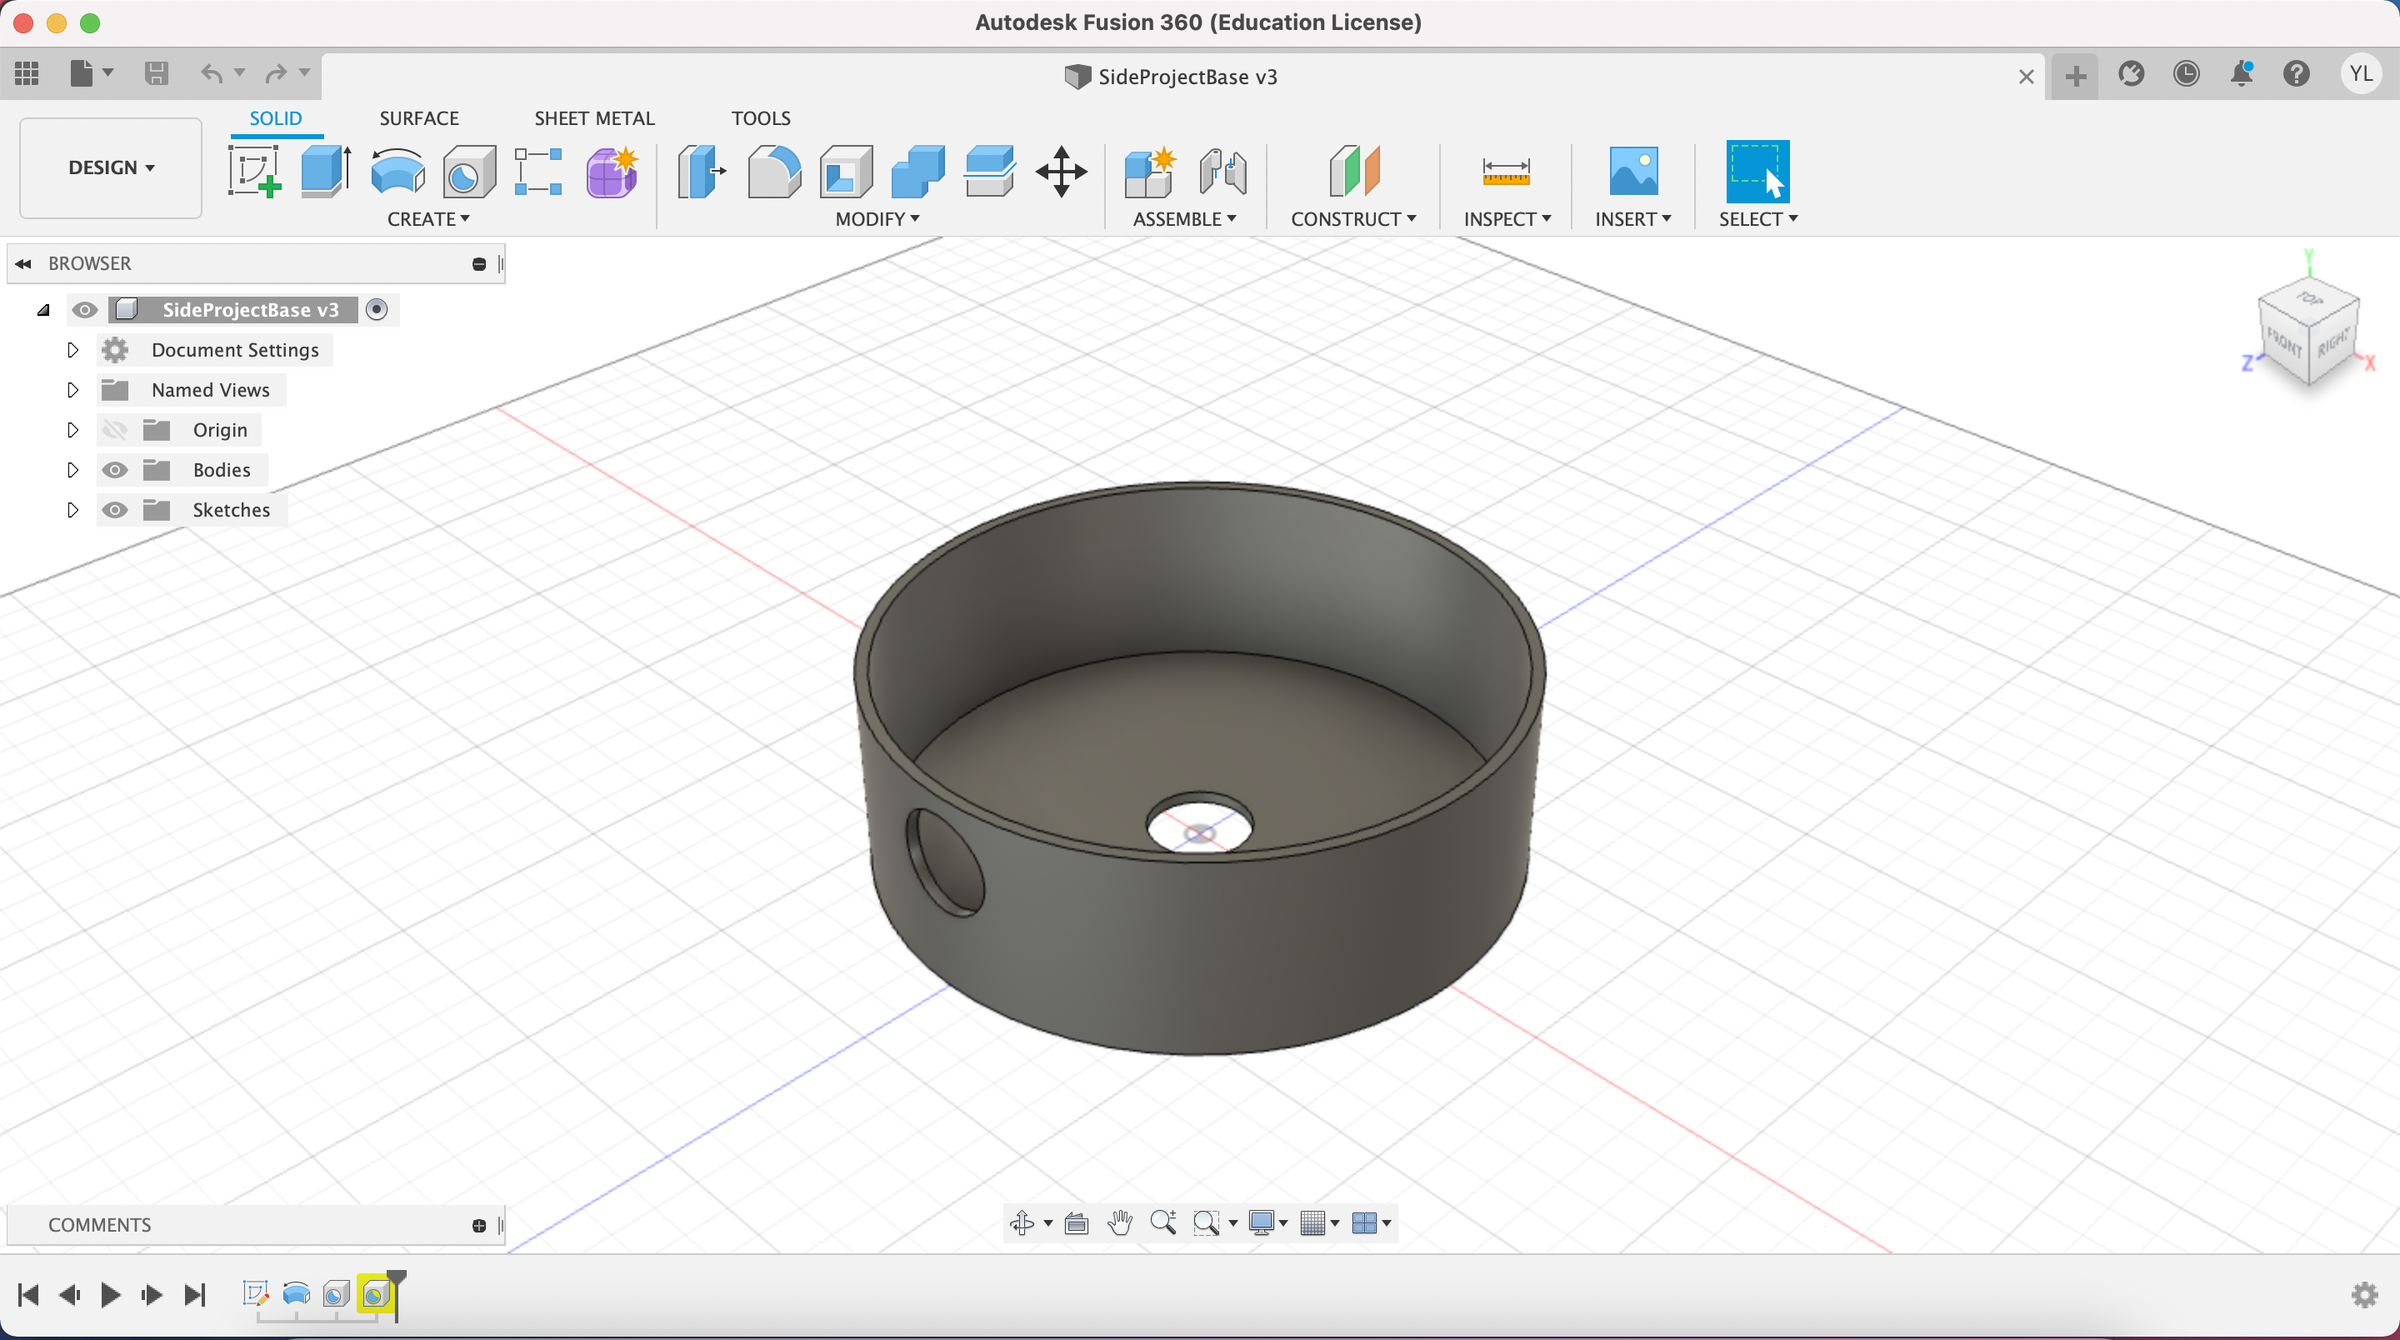The height and width of the screenshot is (1340, 2400).
Task: Select the Move/Copy tool
Action: pos(1061,171)
